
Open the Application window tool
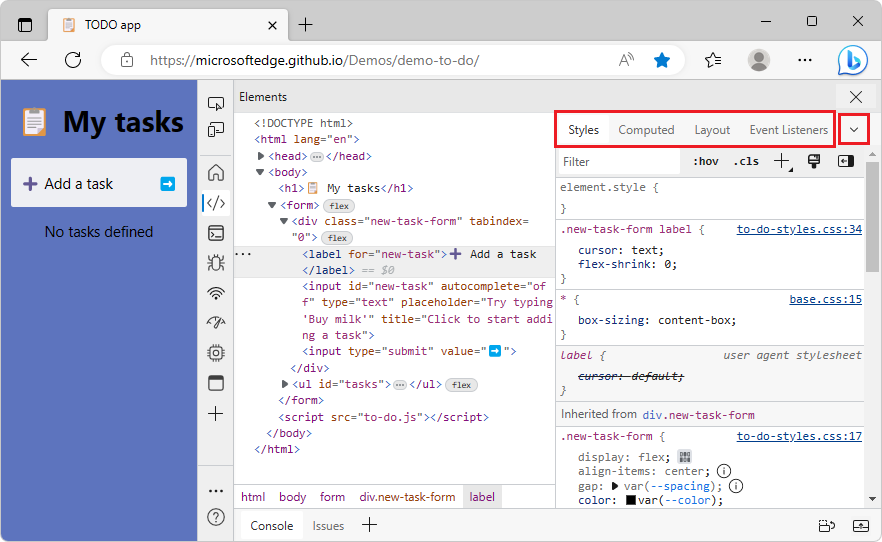[x=216, y=383]
